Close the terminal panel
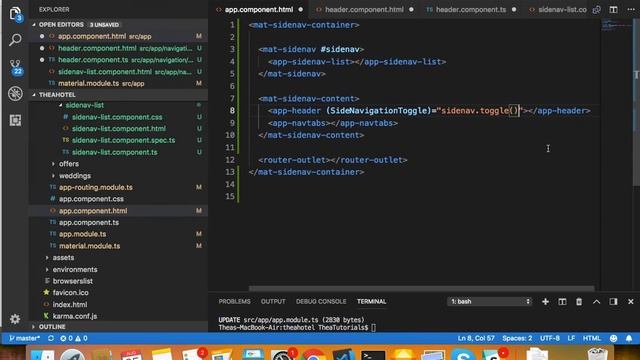640x360 pixels. pyautogui.click(x=631, y=302)
